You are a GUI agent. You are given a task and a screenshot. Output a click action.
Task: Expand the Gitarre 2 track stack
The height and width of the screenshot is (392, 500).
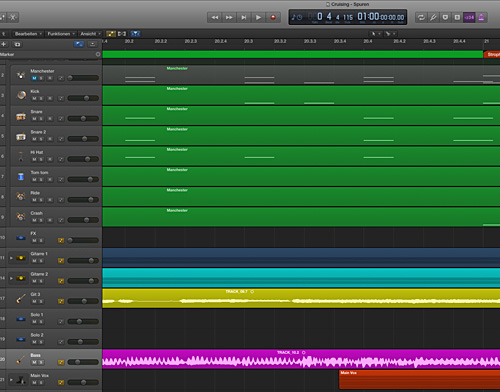click(x=11, y=278)
